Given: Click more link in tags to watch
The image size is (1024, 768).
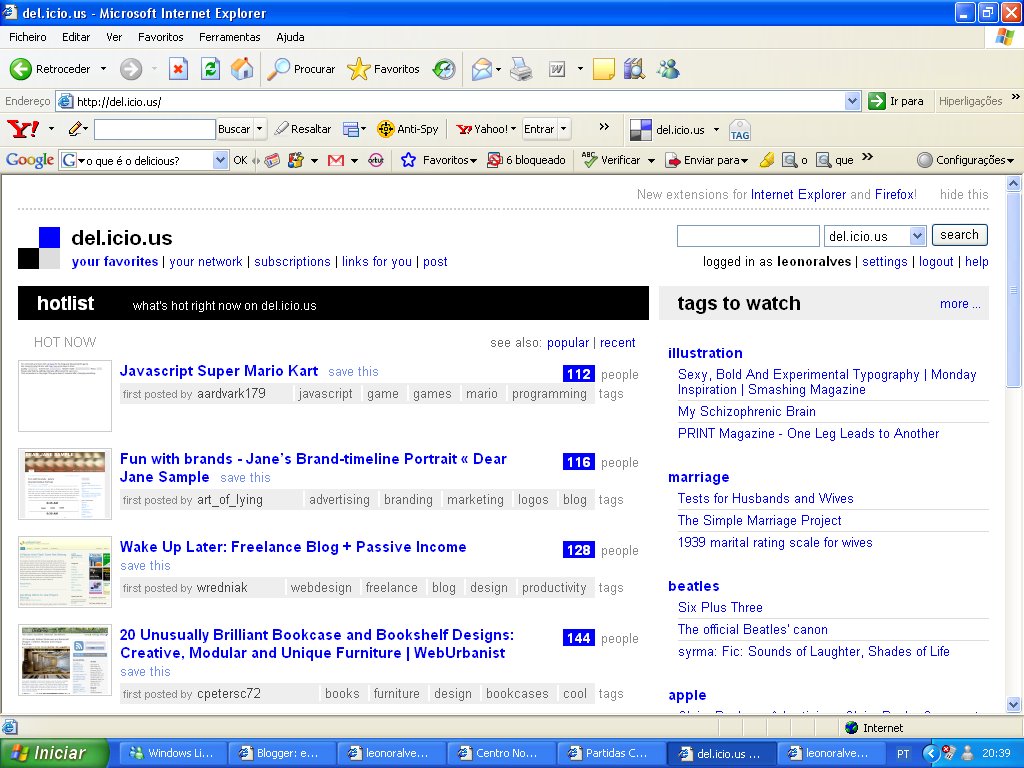Looking at the screenshot, I should tap(960, 304).
